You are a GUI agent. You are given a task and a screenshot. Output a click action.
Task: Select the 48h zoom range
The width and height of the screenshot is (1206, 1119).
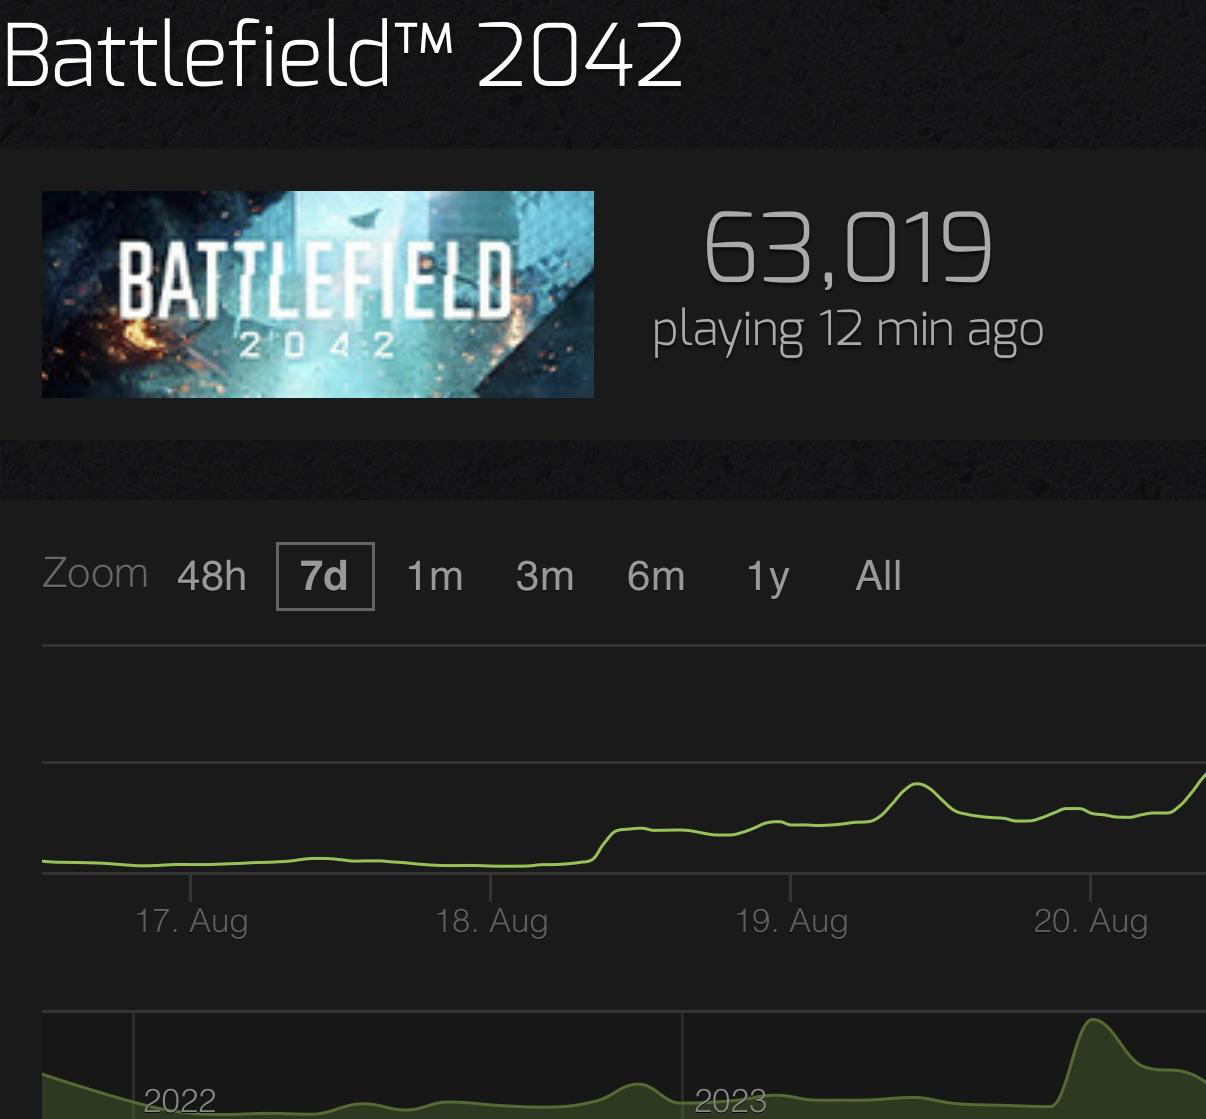[211, 576]
